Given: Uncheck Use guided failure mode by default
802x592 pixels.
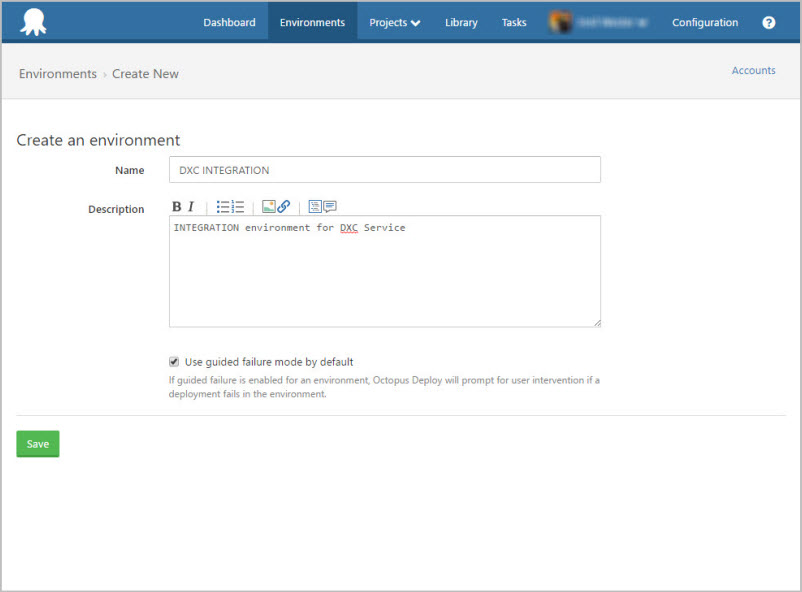Looking at the screenshot, I should [x=174, y=362].
